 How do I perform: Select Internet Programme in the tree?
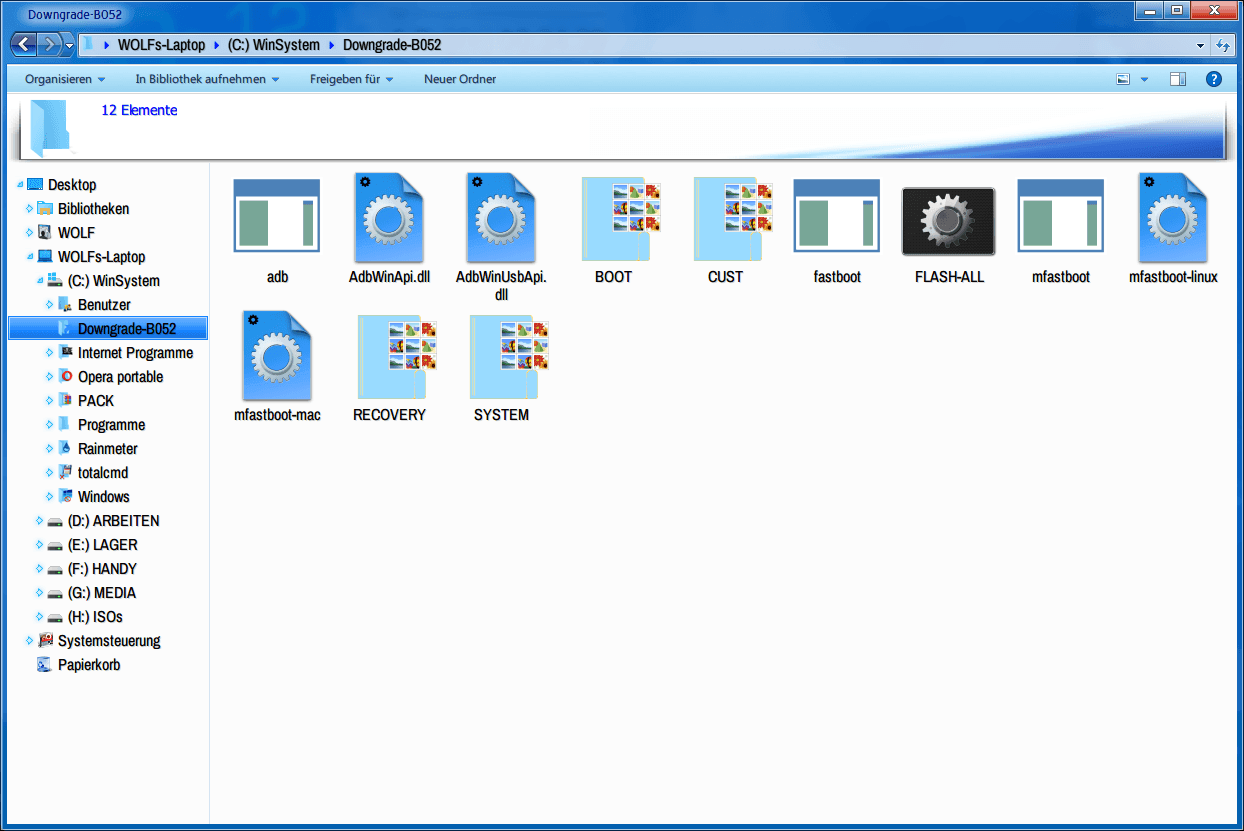point(136,353)
